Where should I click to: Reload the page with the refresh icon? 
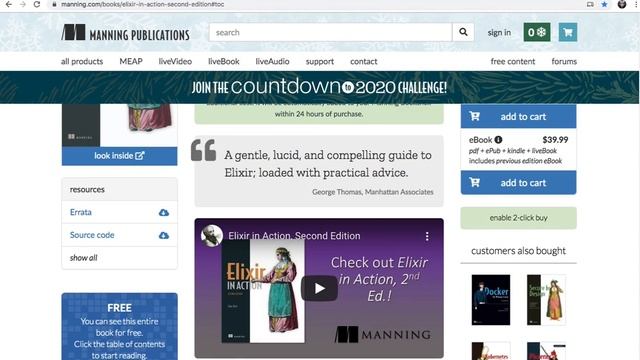[x=37, y=4]
